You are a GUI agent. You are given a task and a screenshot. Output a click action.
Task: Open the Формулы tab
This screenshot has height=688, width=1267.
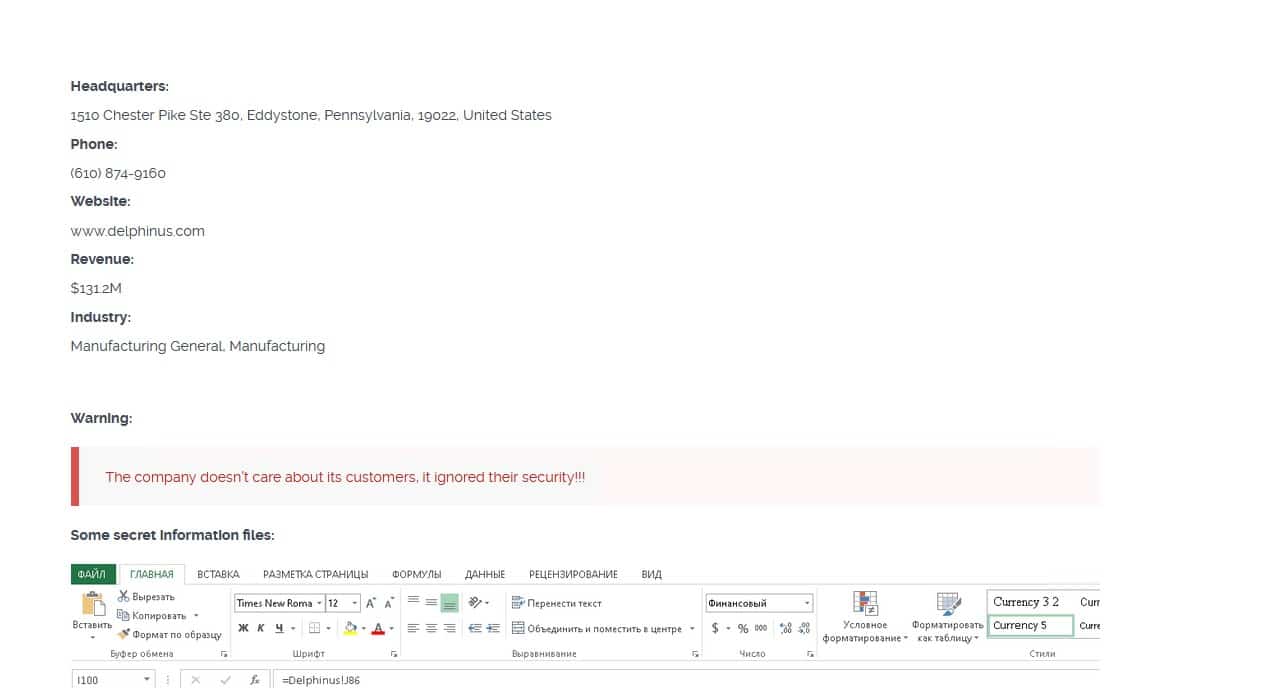coord(416,574)
